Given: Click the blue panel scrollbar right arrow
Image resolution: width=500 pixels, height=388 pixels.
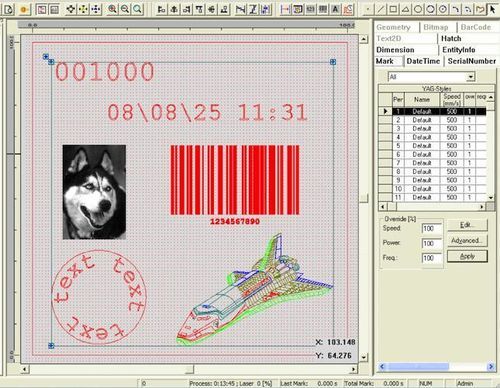Looking at the screenshot, I should pos(491,367).
